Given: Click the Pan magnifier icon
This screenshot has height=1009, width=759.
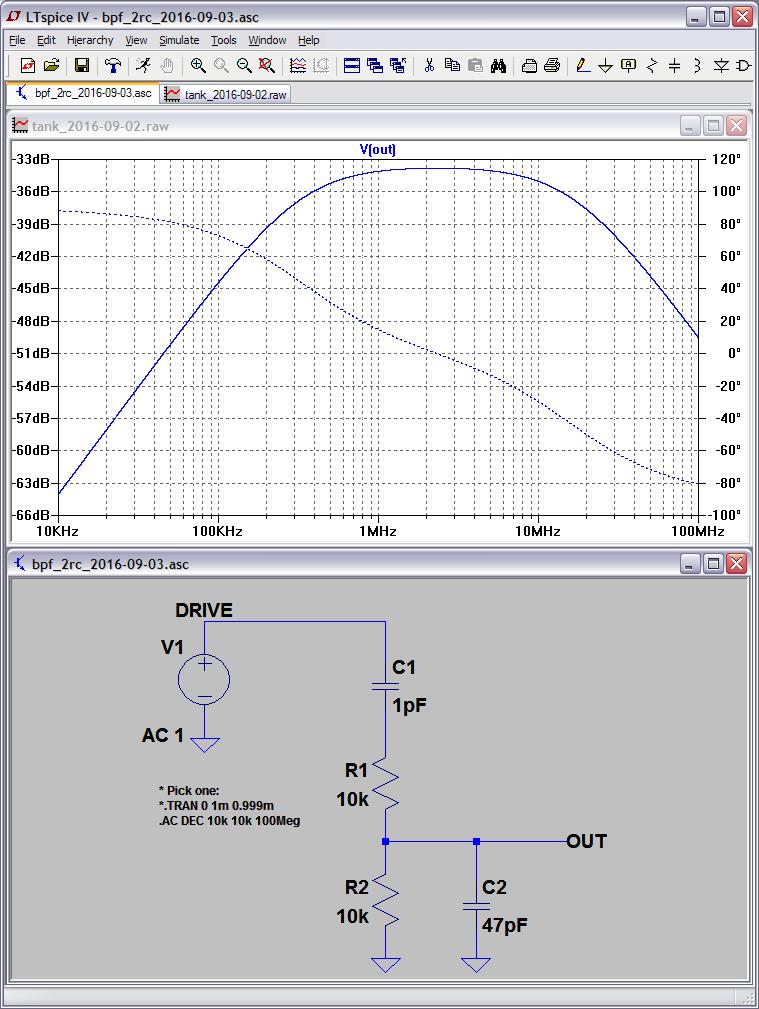Looking at the screenshot, I should pyautogui.click(x=221, y=65).
